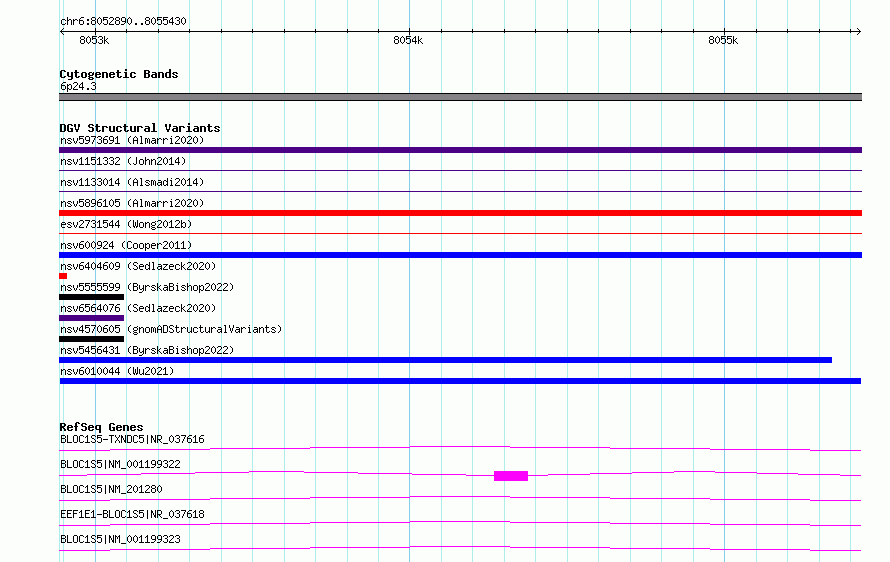Select the purple nsv6564076 variant bar
Image resolution: width=890 pixels, height=562 pixels.
click(91, 318)
